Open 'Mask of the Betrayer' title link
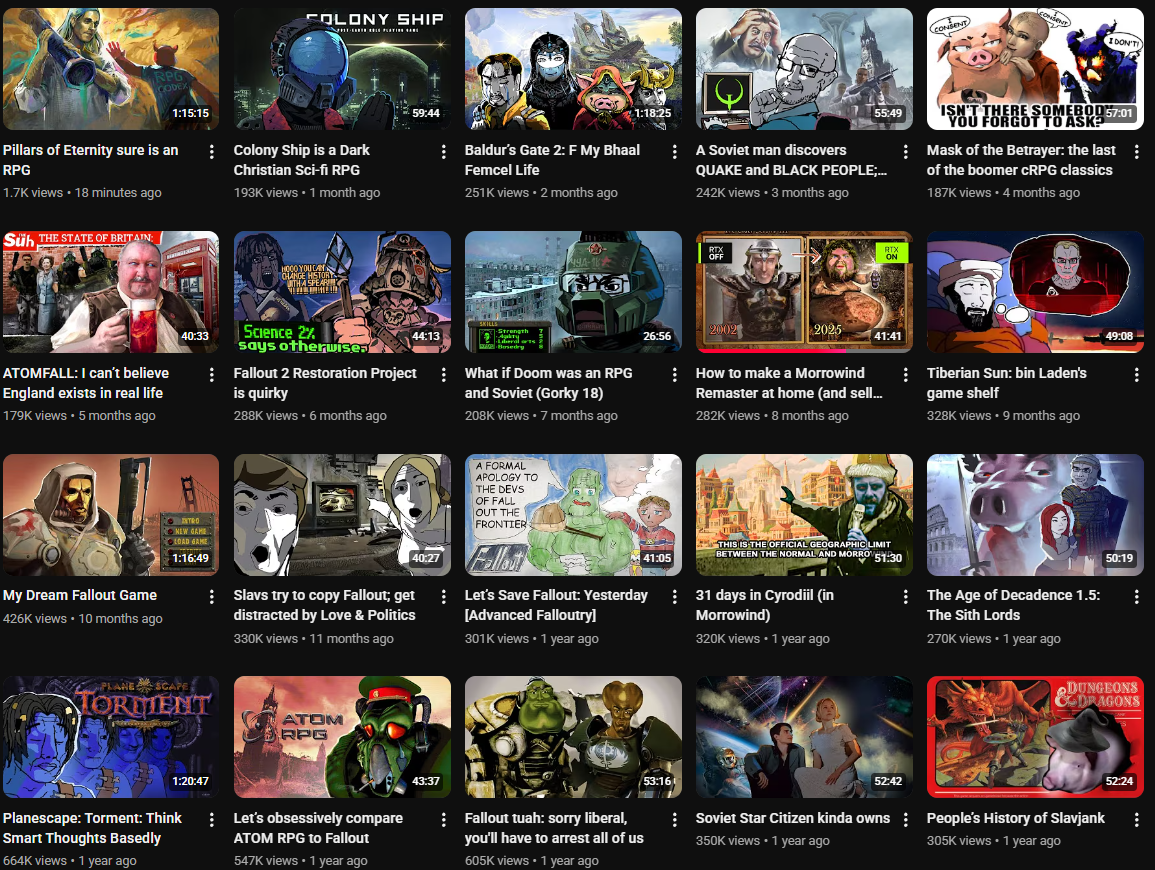Viewport: 1155px width, 870px height. coord(1021,160)
